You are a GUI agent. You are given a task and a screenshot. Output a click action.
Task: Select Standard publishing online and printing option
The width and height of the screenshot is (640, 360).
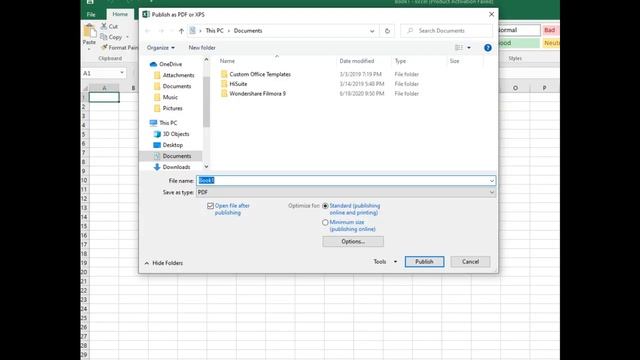[325, 206]
